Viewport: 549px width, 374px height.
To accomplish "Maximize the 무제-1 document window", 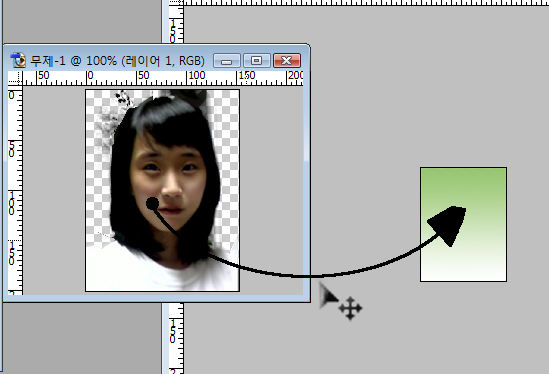I will click(257, 61).
